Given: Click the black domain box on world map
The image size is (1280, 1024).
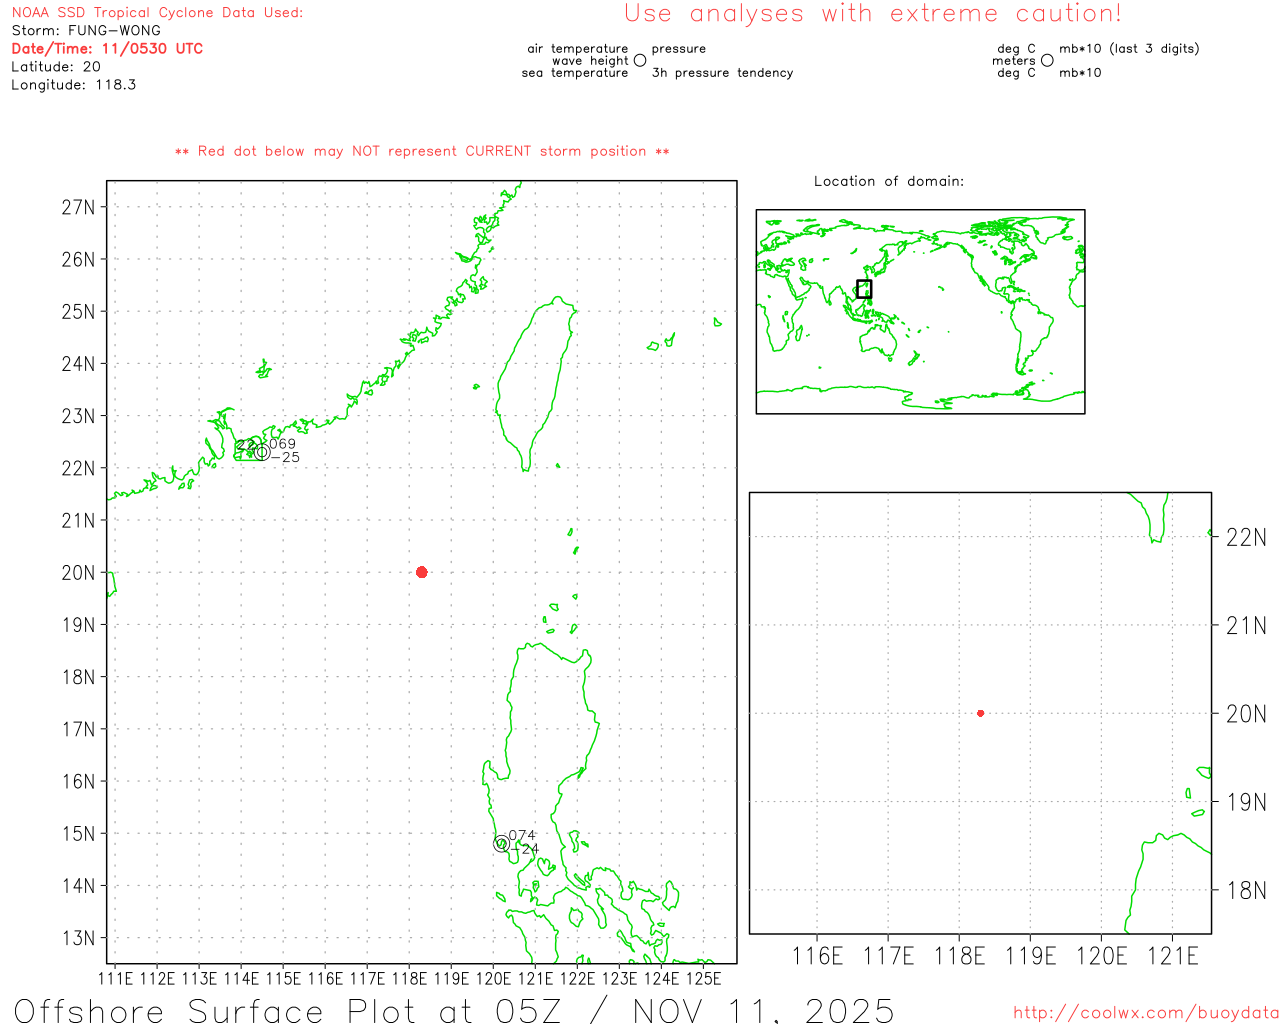Looking at the screenshot, I should pos(864,289).
